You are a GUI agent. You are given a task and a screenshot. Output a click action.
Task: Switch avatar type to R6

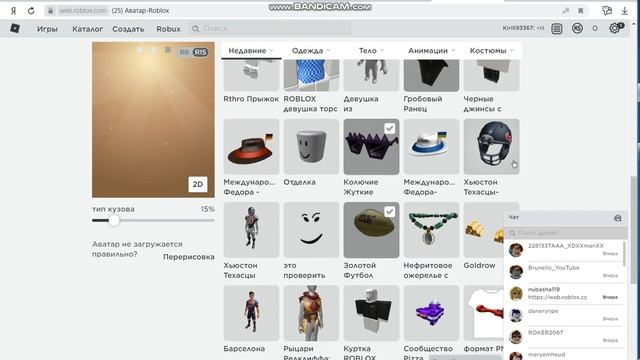184,52
